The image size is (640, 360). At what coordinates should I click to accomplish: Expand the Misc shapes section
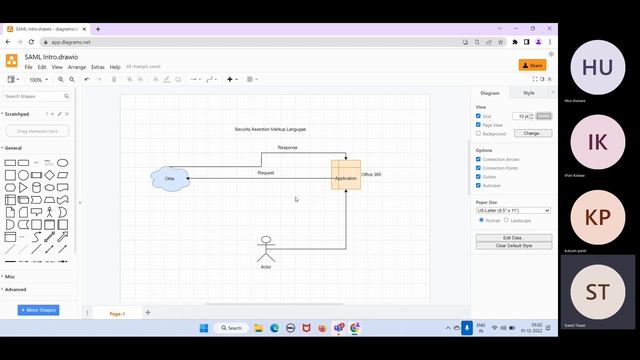[x=10, y=277]
